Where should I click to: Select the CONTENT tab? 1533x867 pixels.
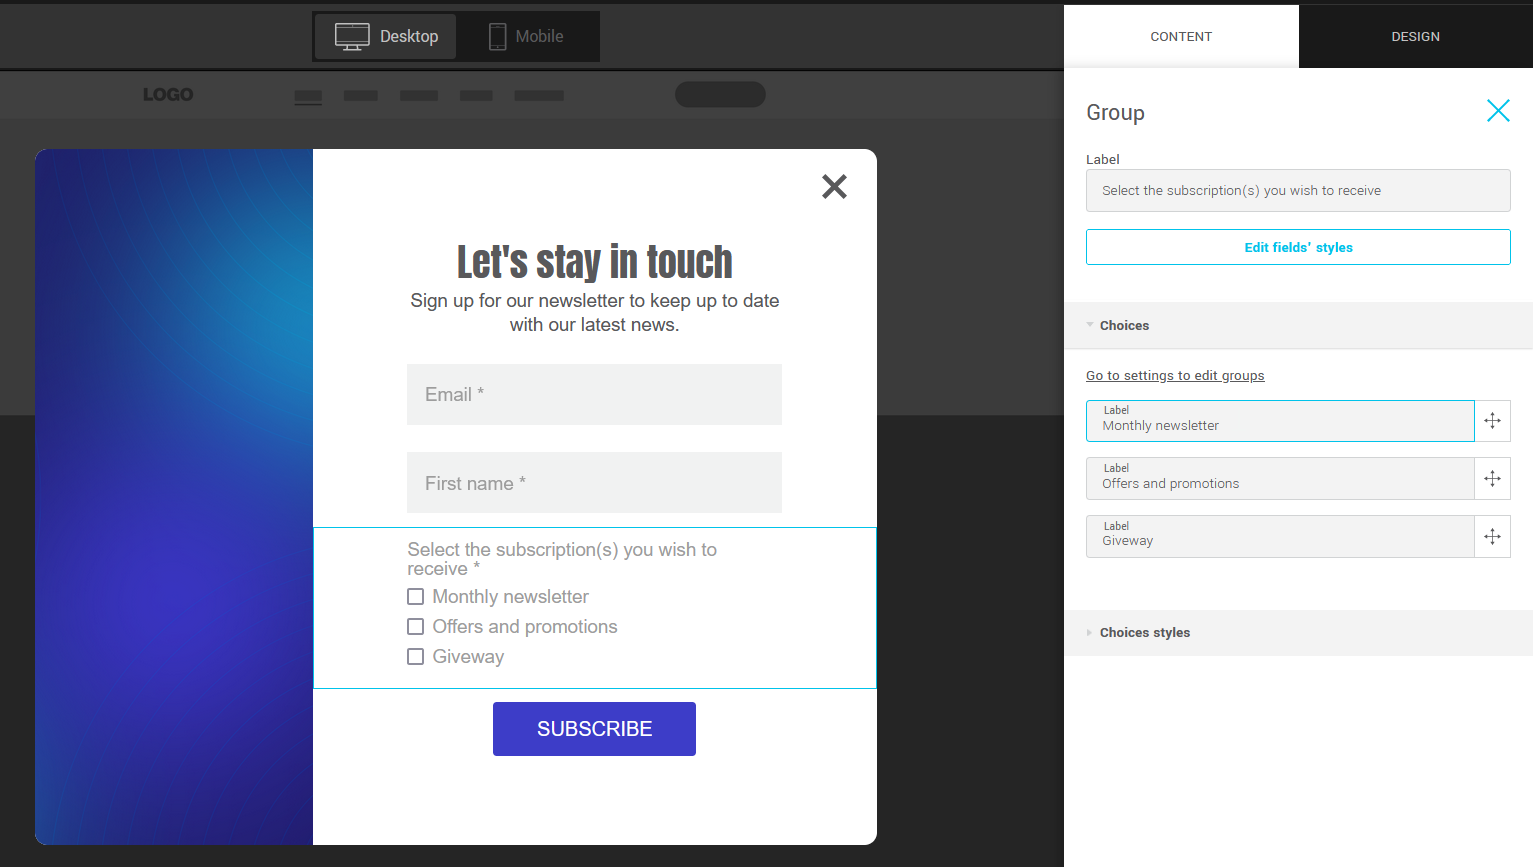pyautogui.click(x=1180, y=37)
